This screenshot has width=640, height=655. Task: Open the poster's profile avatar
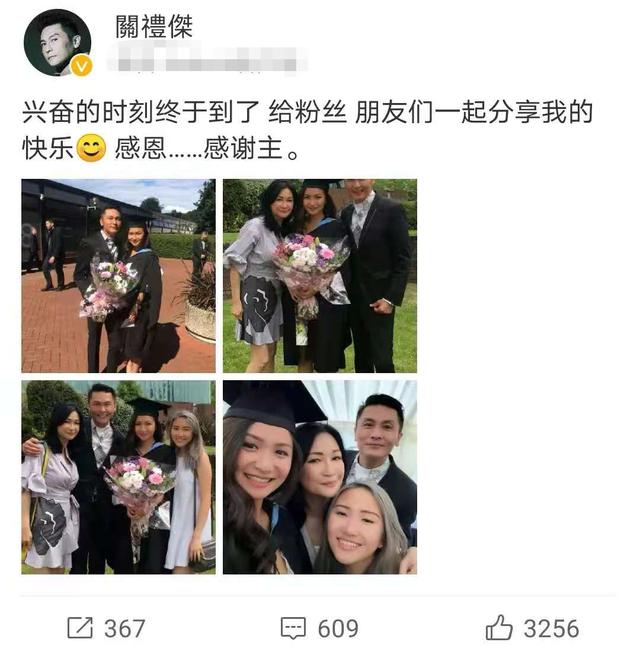[x=58, y=42]
